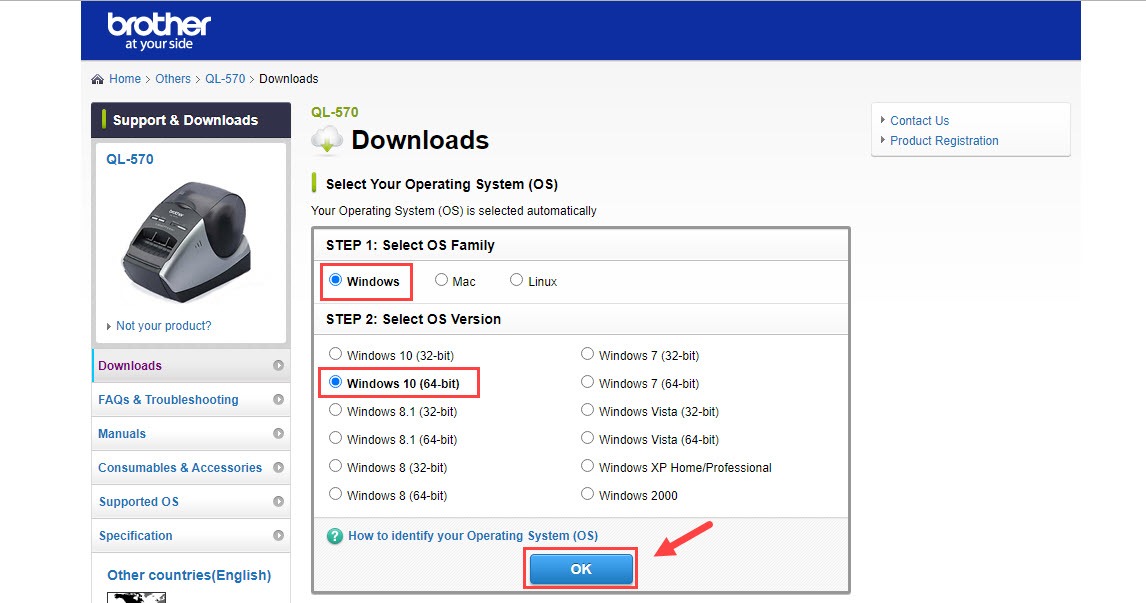Screen dimensions: 1146x603
Task: Click arrow icon beside Manuals sidebar item
Action: (278, 434)
